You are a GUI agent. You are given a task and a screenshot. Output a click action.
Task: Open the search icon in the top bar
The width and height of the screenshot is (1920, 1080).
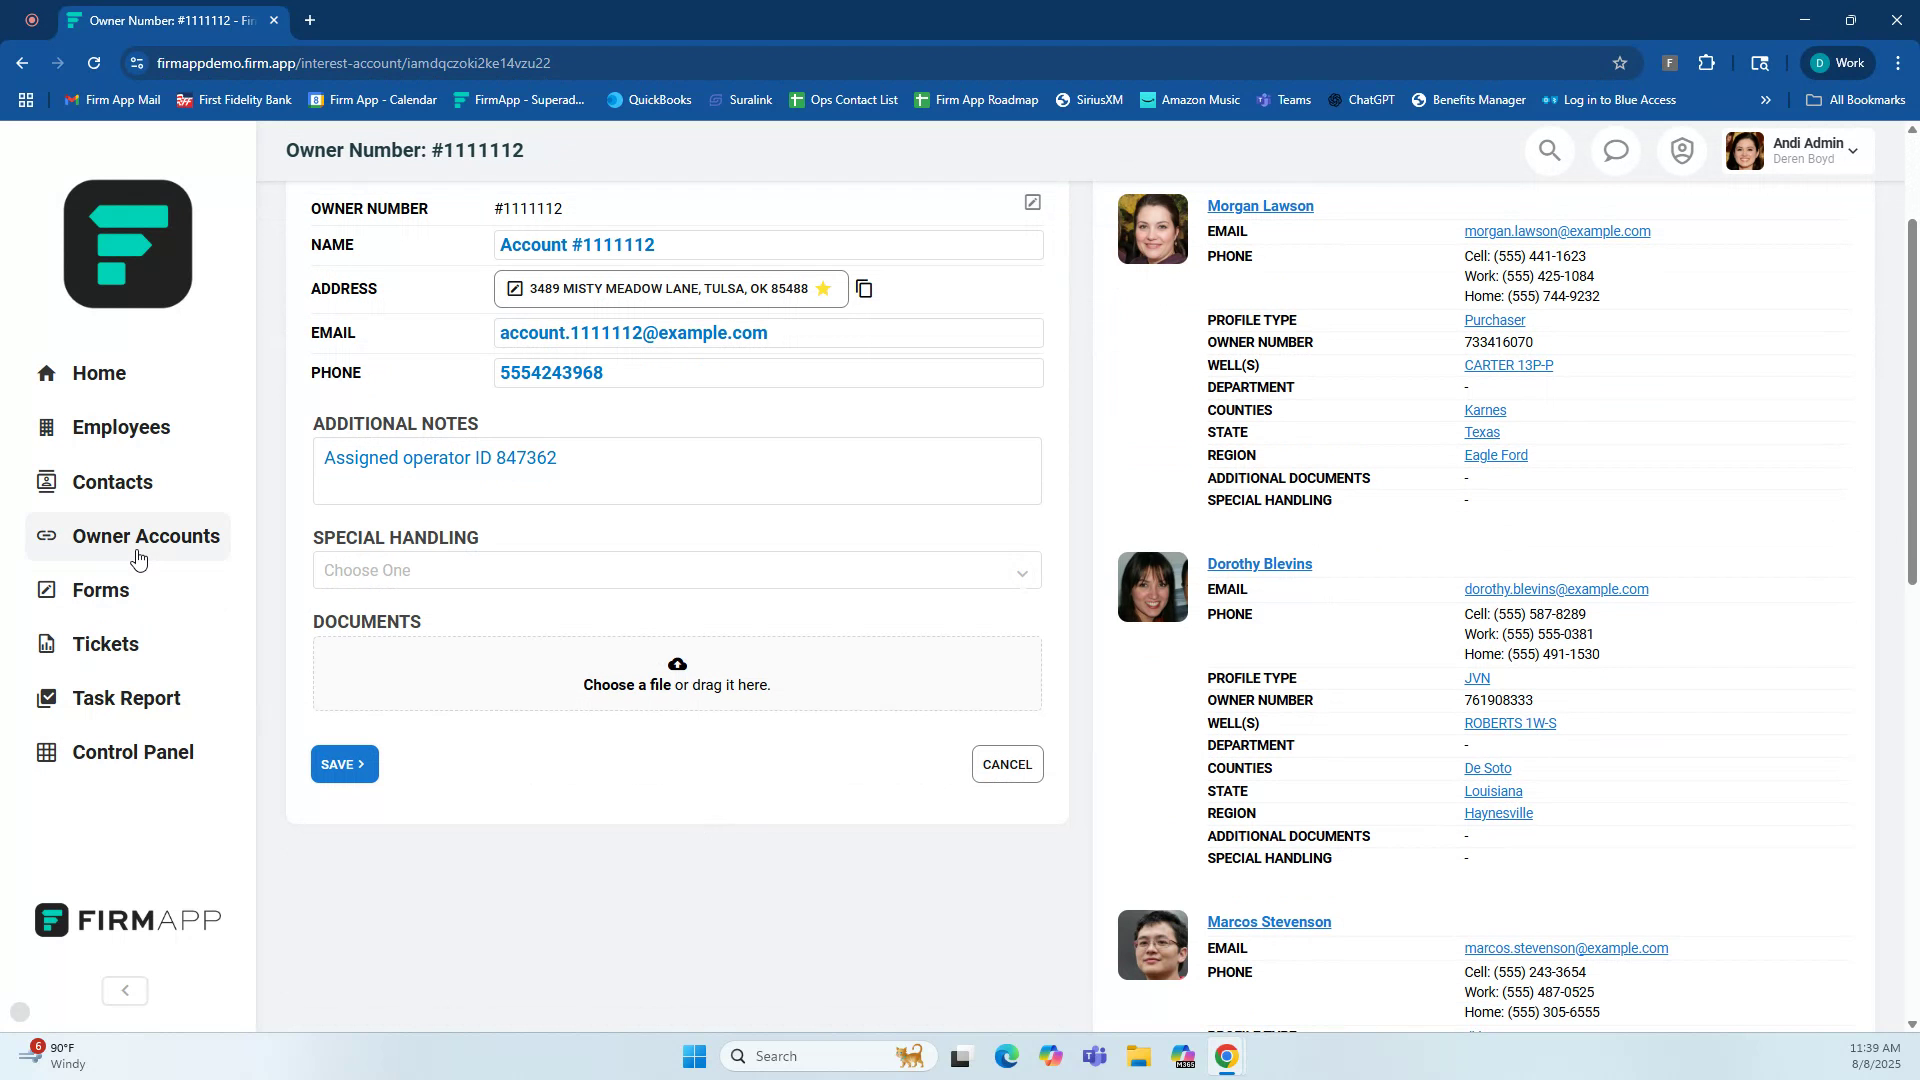1549,150
